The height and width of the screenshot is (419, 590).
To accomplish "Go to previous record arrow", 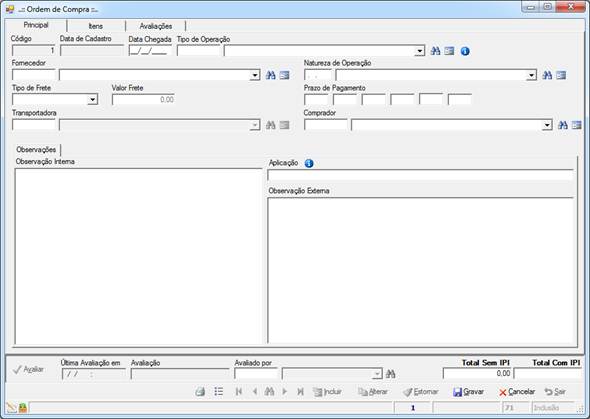I will point(255,392).
